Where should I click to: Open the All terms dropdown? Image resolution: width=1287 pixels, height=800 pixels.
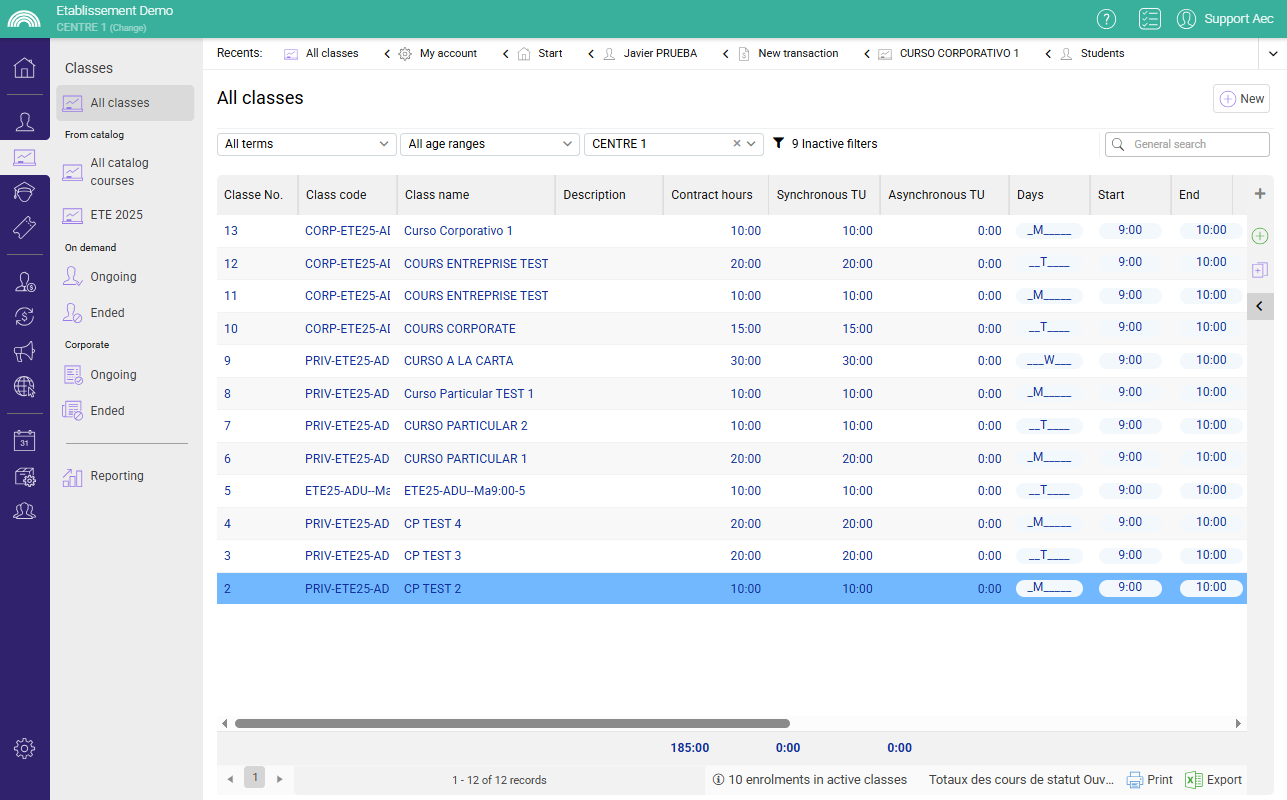coord(307,144)
